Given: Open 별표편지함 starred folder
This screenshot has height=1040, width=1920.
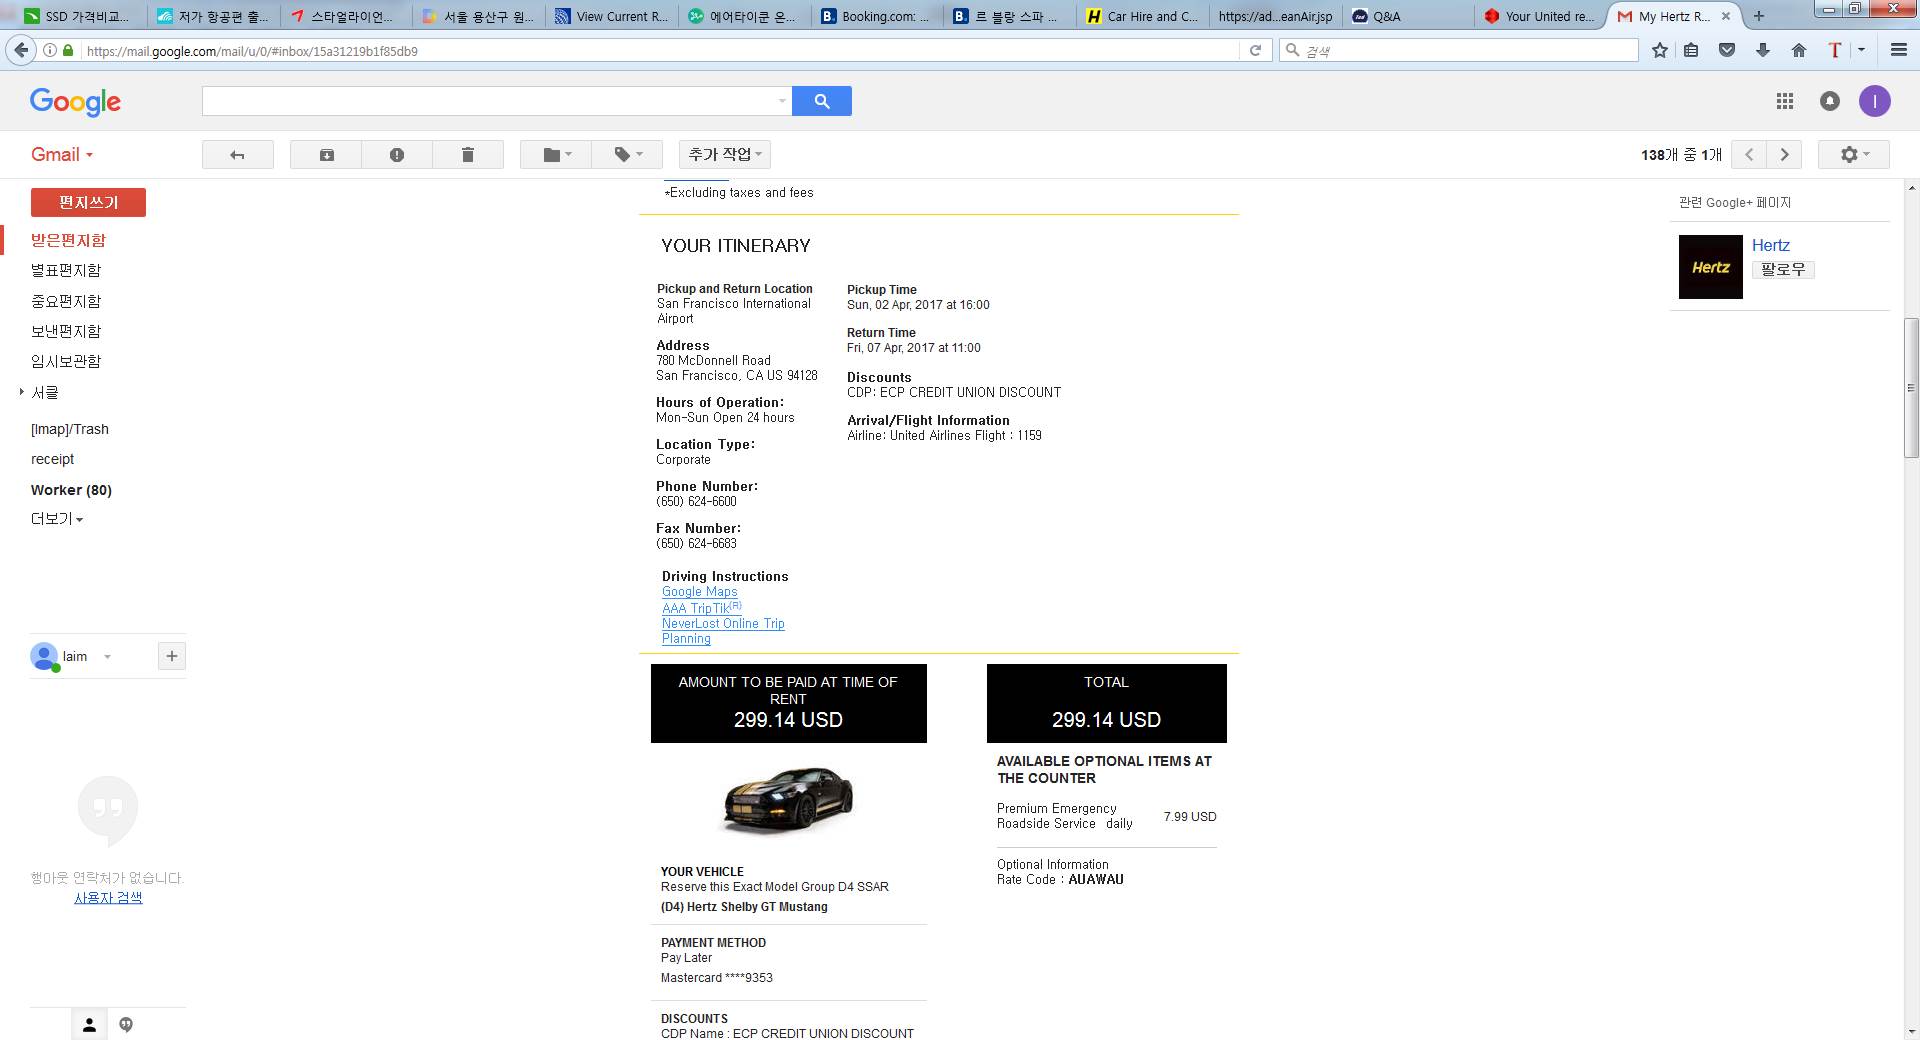Looking at the screenshot, I should point(66,271).
